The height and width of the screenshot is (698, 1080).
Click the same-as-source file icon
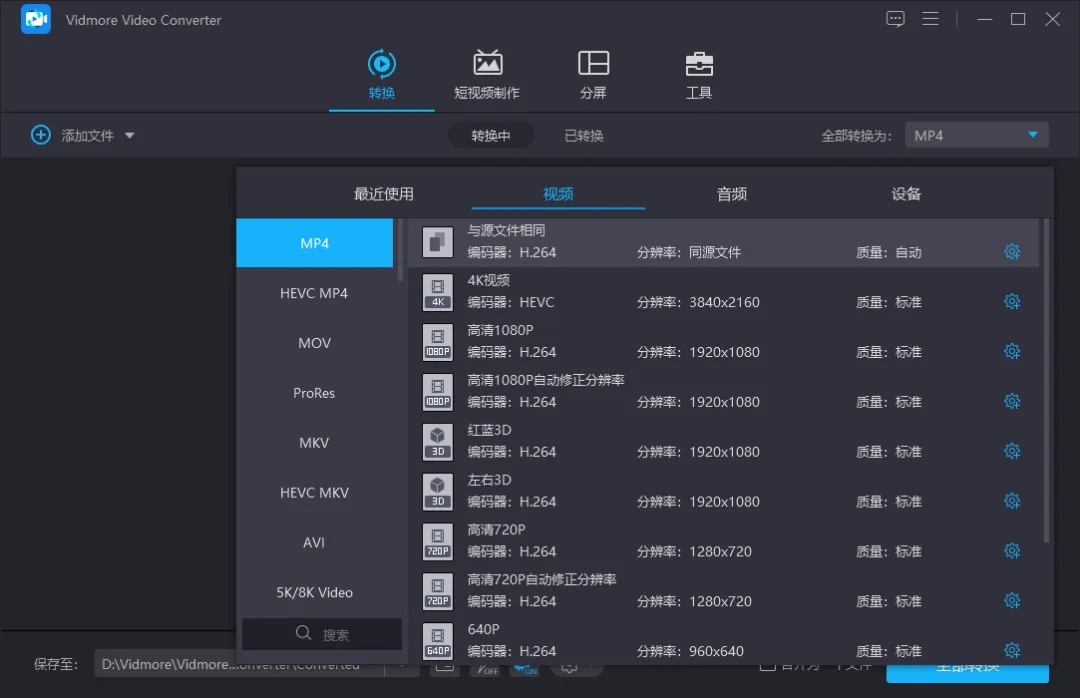point(437,242)
